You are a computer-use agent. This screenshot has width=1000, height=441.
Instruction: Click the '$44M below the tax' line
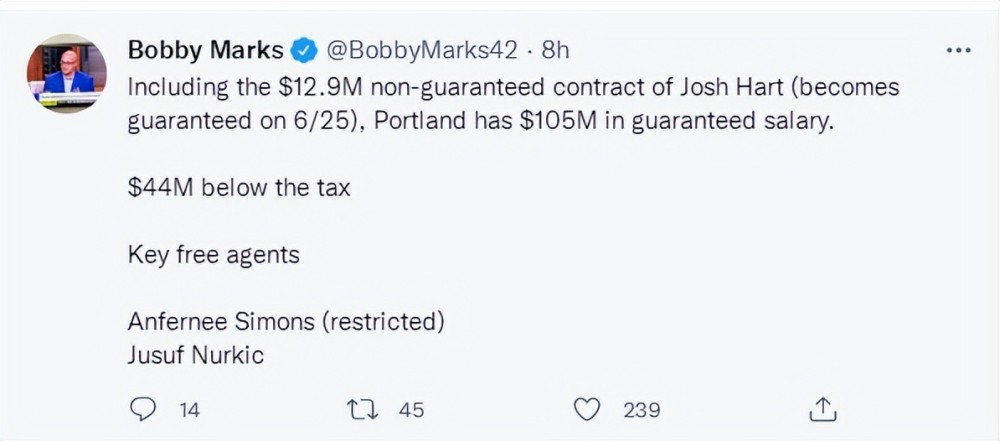[239, 188]
